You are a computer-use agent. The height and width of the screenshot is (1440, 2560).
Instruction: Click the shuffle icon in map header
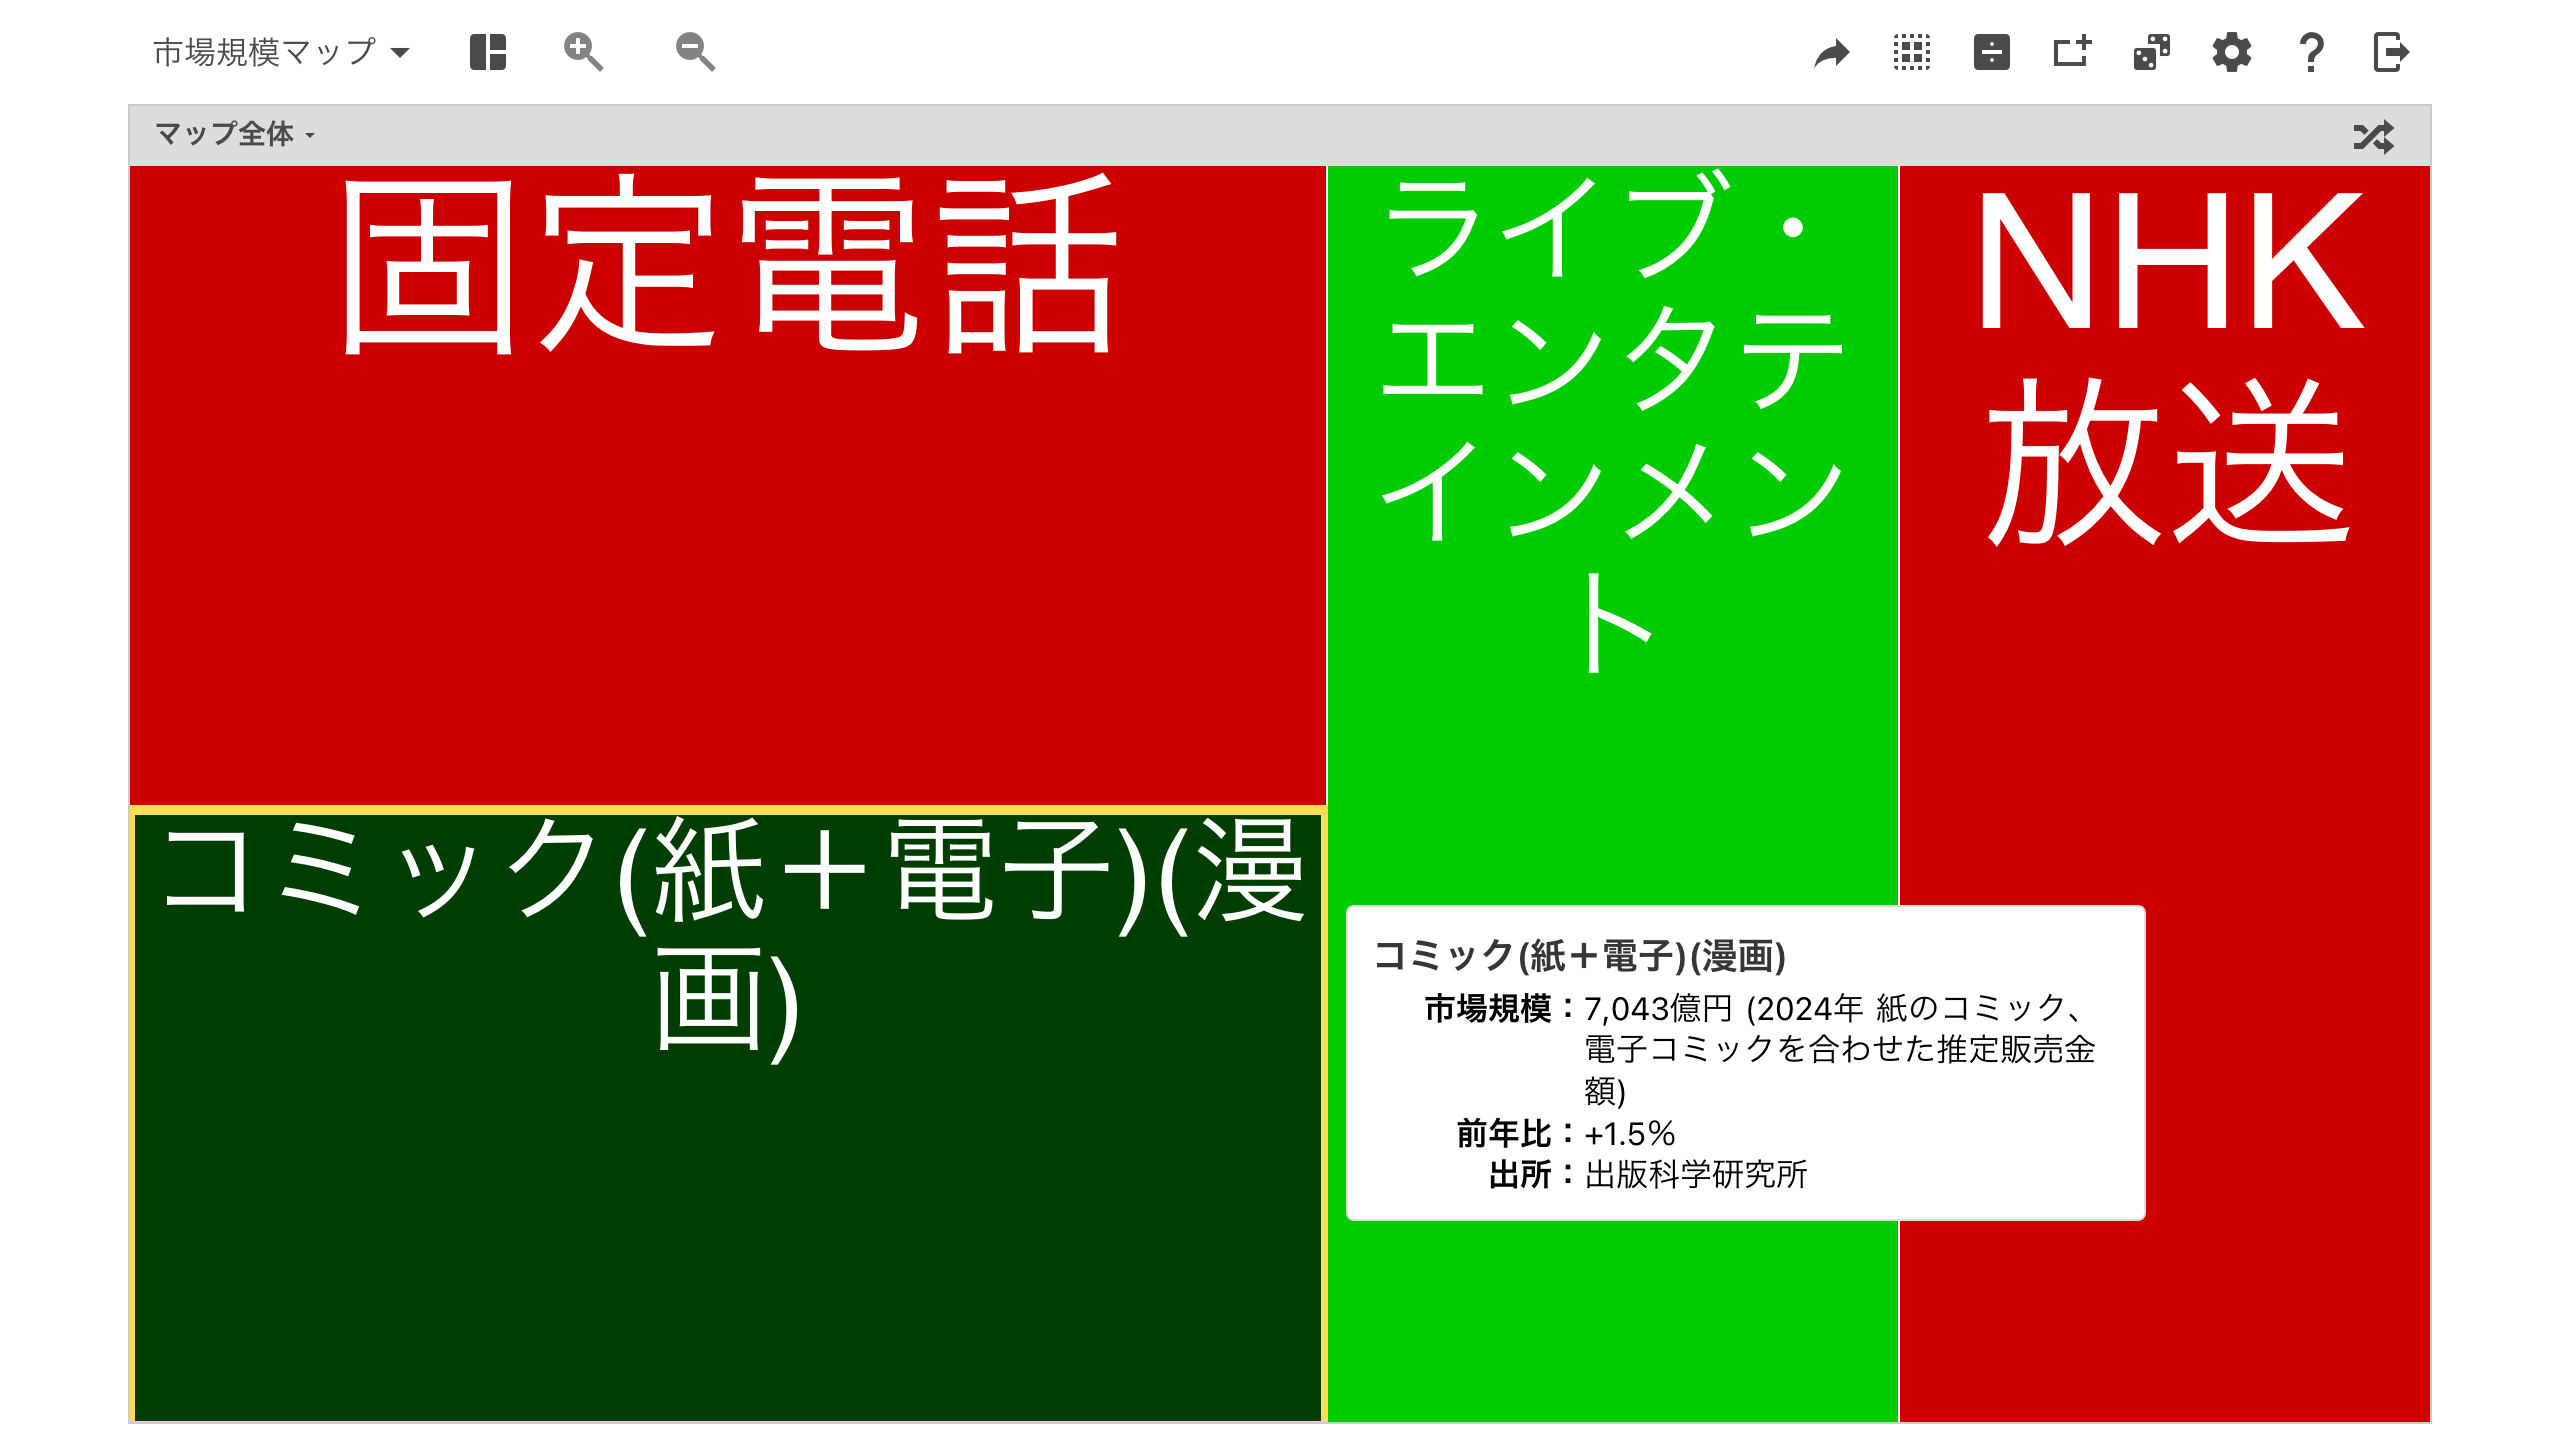click(2373, 136)
